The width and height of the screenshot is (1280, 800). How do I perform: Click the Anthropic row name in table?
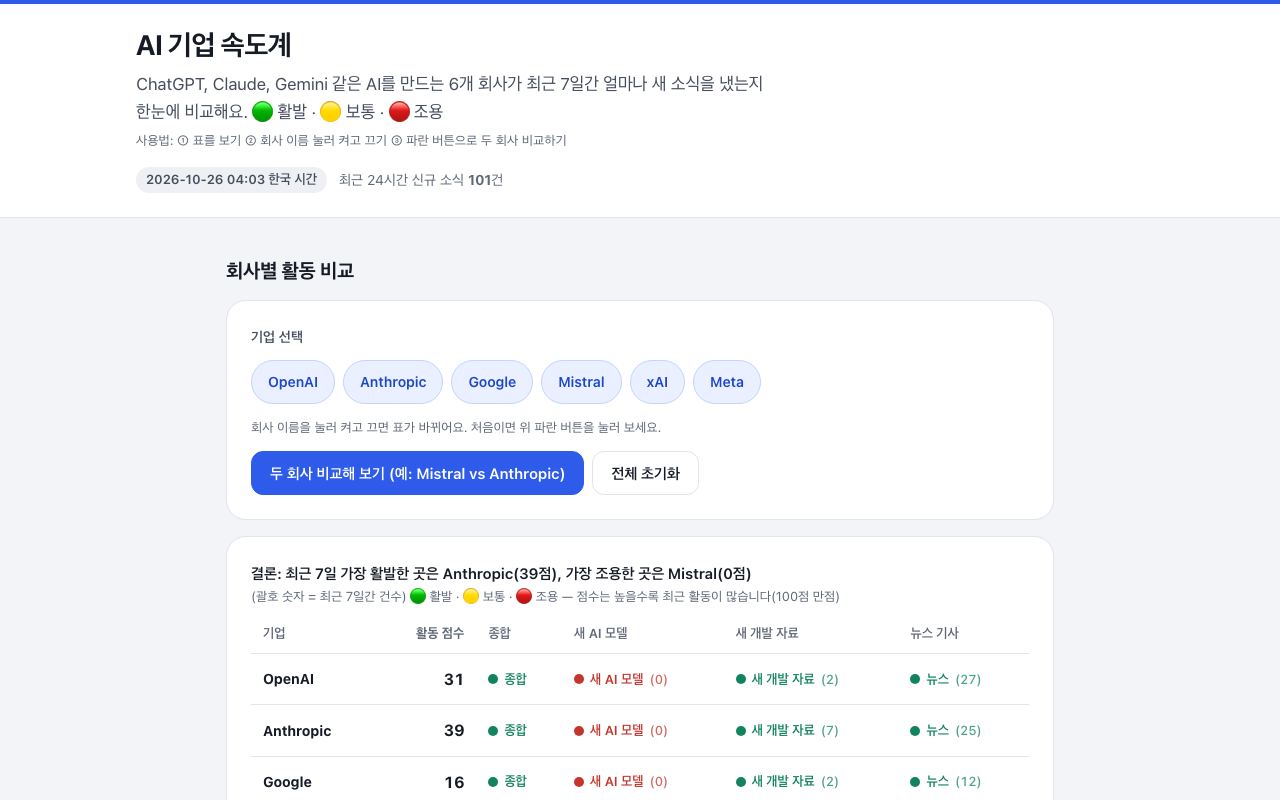[x=297, y=731]
